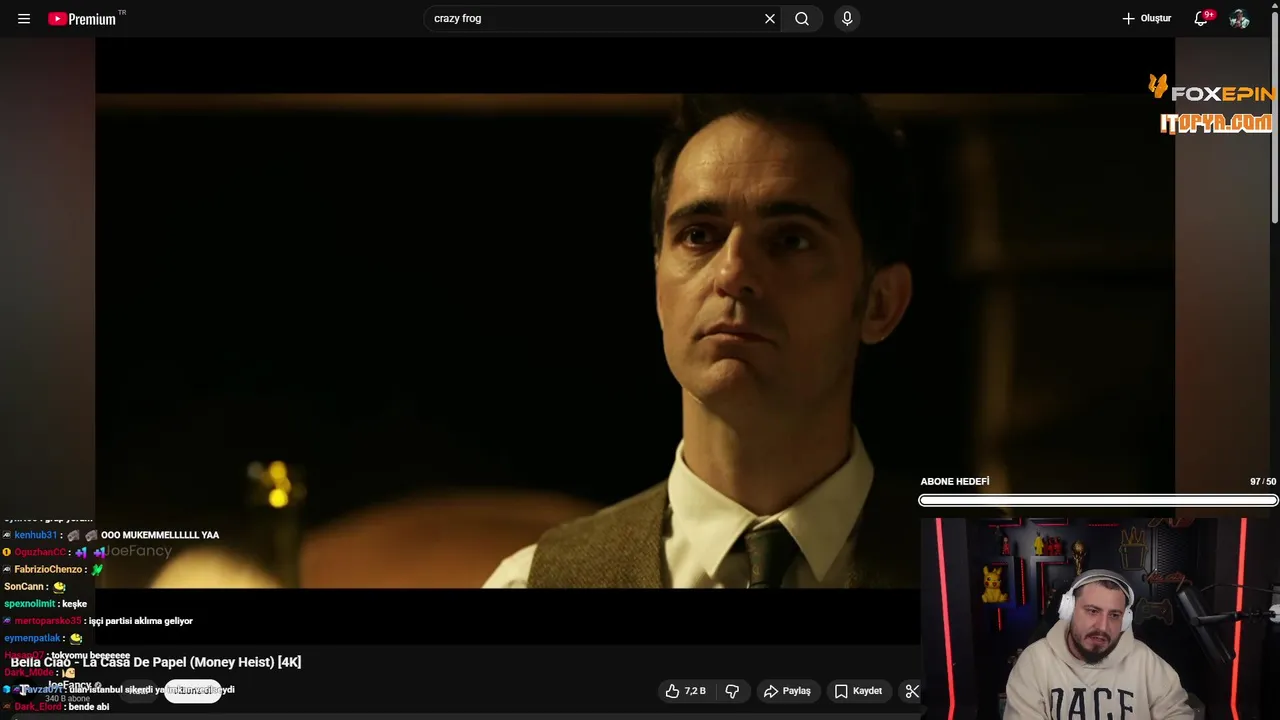Open notifications bell with 9+ badge
The width and height of the screenshot is (1280, 720).
1203,18
